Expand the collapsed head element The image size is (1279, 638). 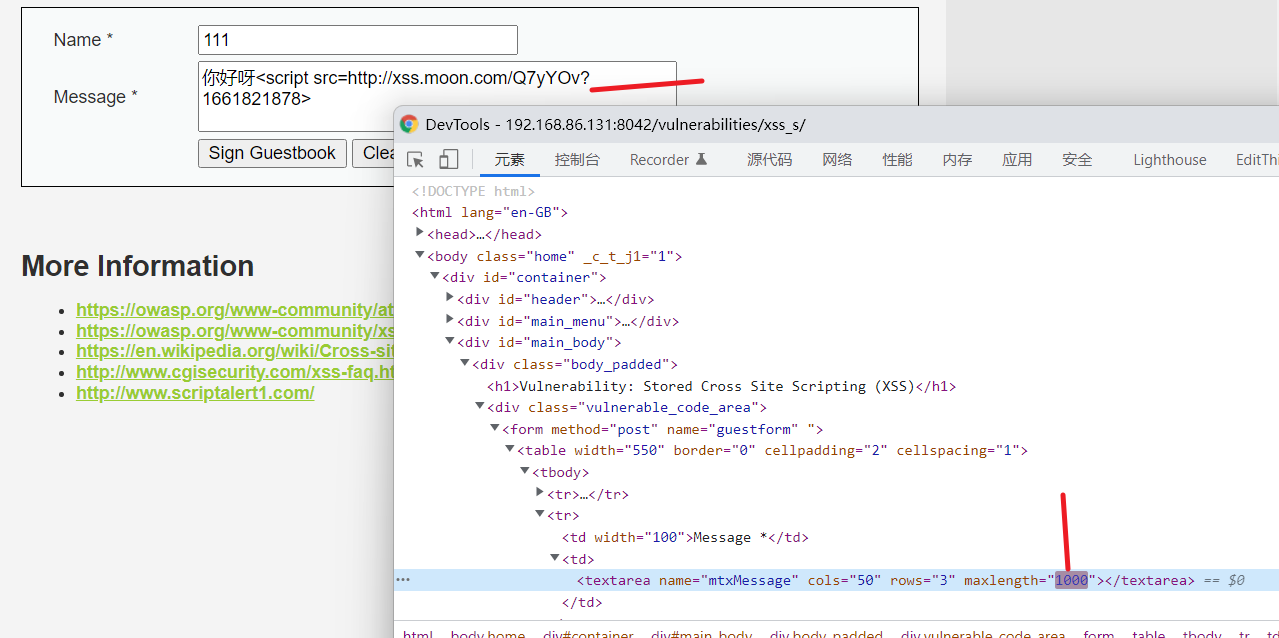click(421, 234)
